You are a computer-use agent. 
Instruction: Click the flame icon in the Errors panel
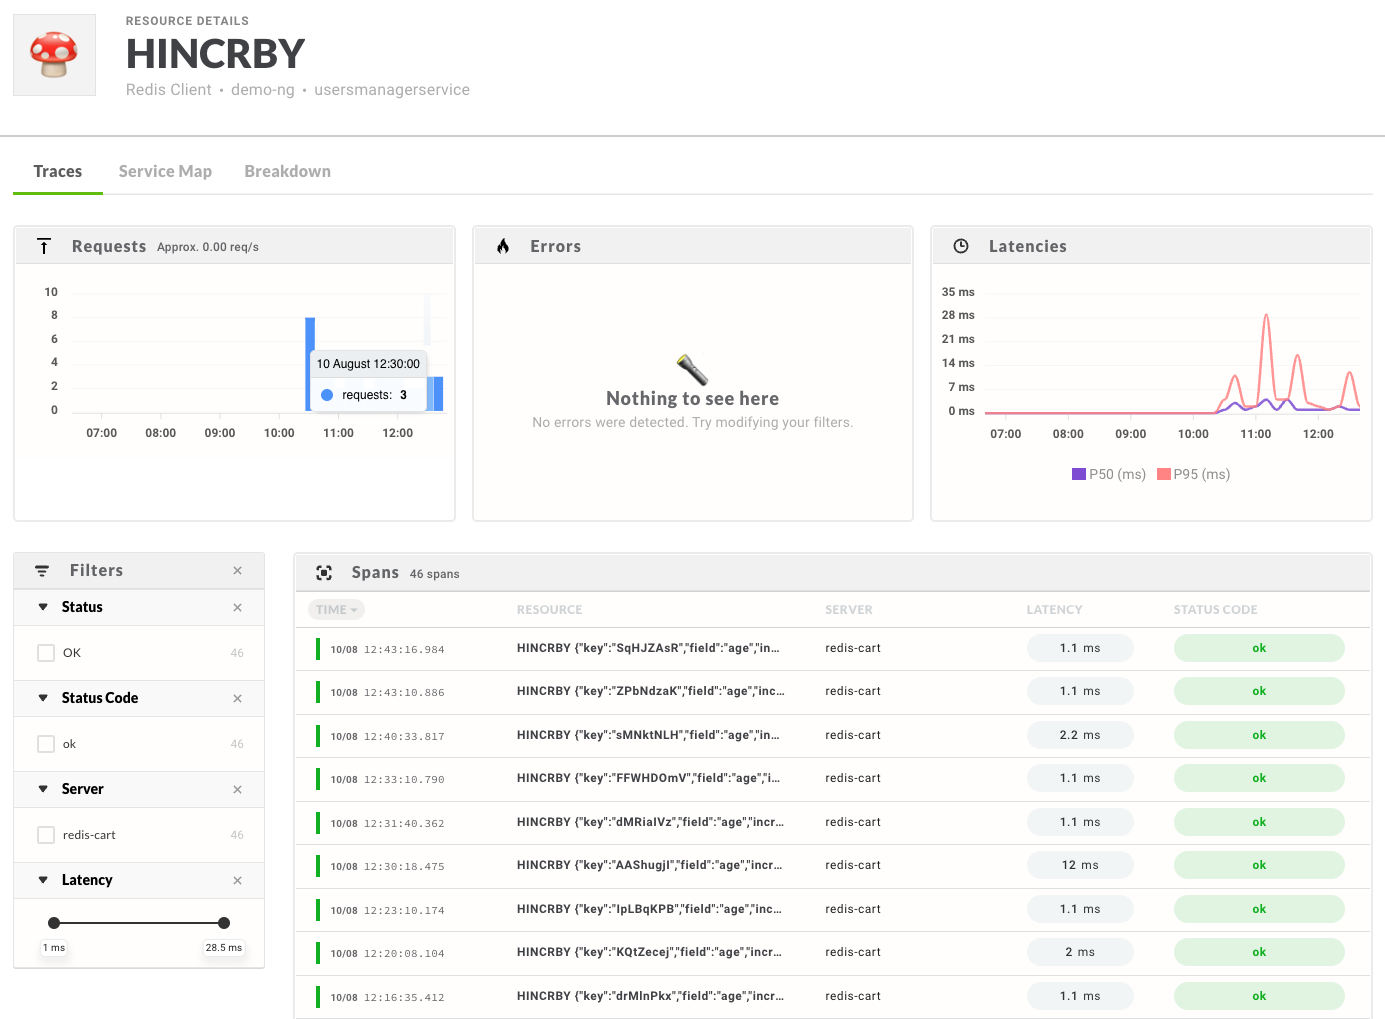click(503, 245)
